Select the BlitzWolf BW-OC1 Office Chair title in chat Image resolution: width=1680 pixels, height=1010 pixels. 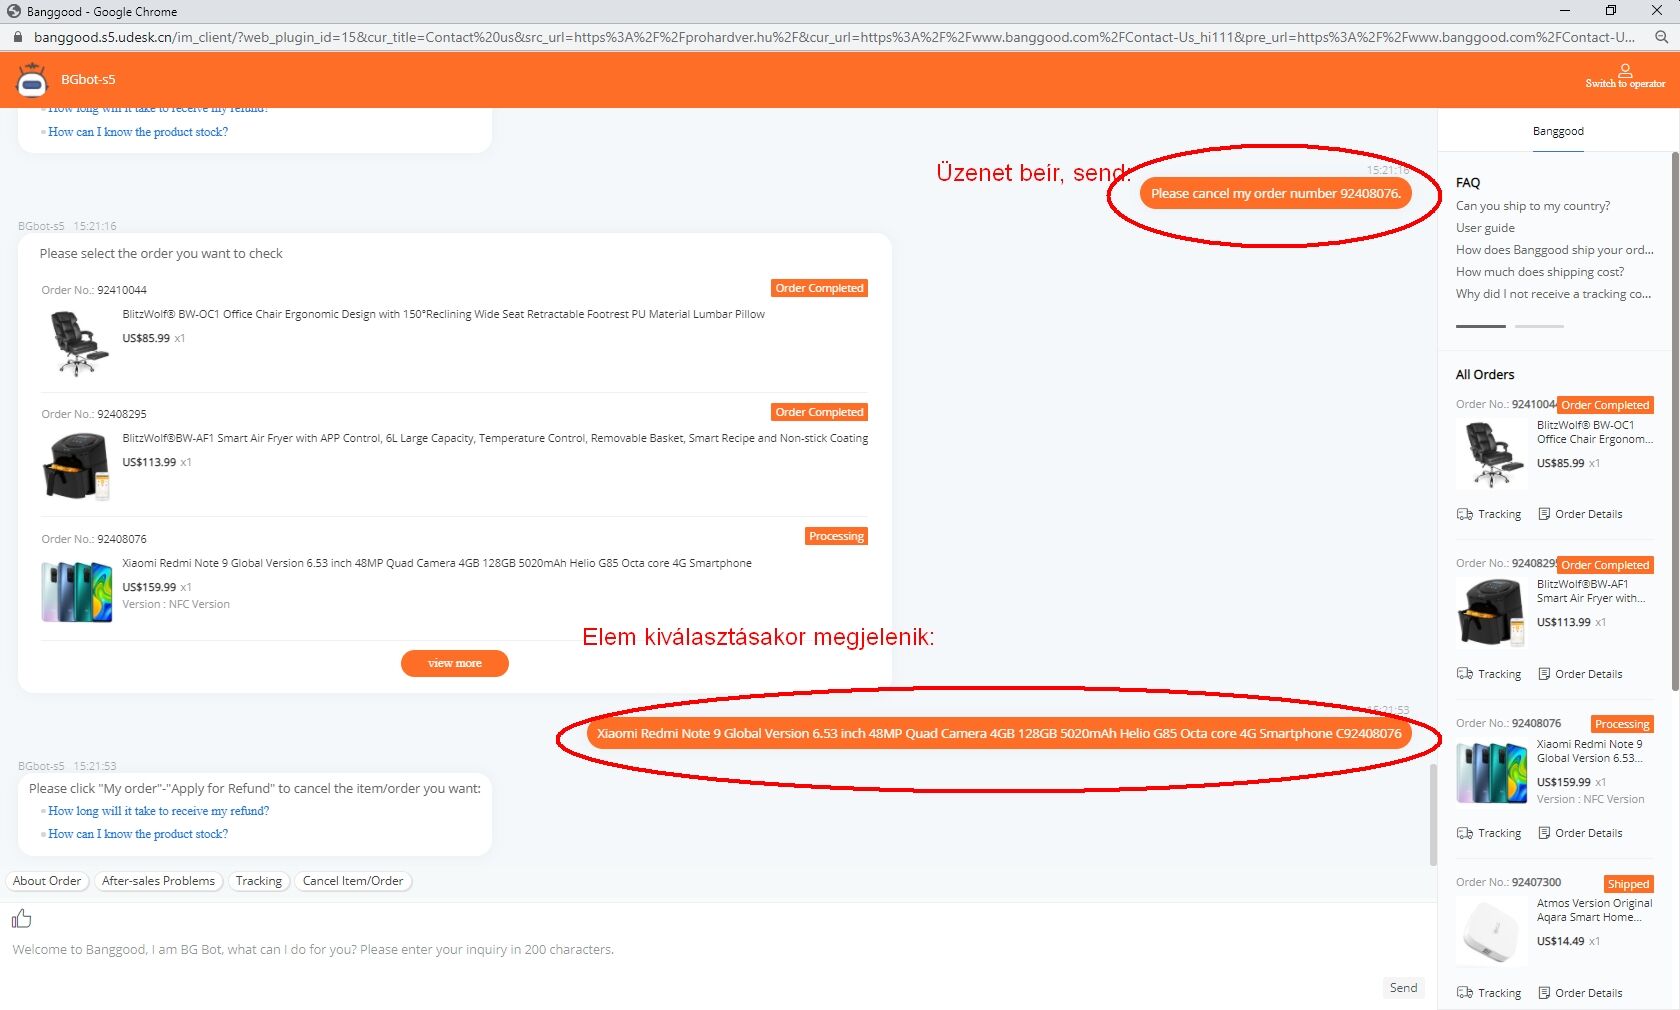(443, 314)
